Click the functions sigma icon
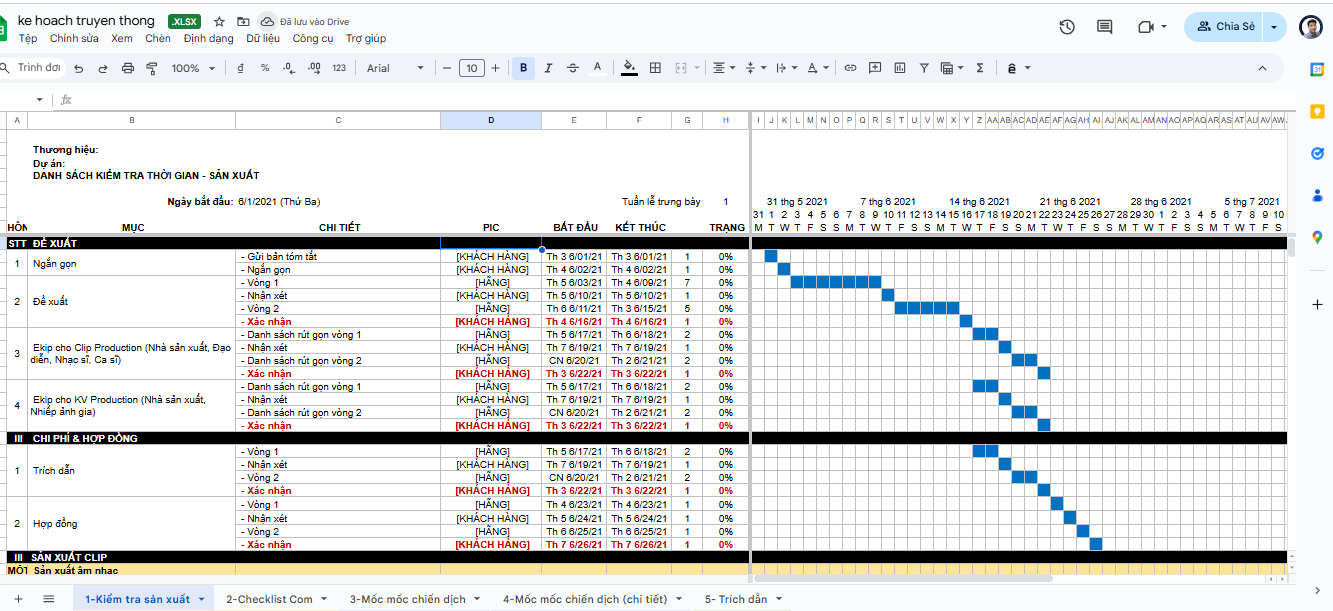Screen dimensions: 1333x611 click(979, 68)
